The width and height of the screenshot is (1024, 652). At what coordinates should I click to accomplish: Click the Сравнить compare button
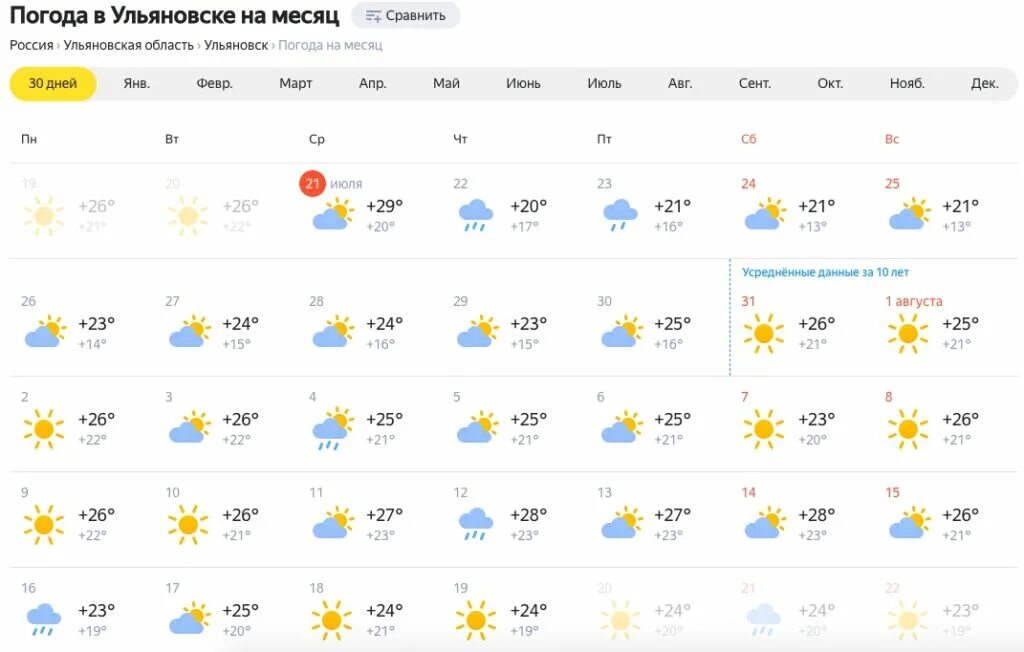tap(405, 16)
